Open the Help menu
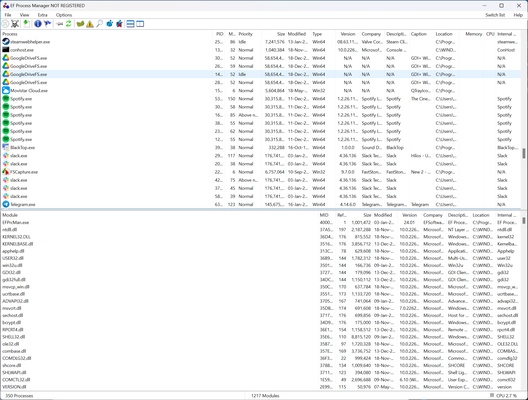 coord(518,15)
